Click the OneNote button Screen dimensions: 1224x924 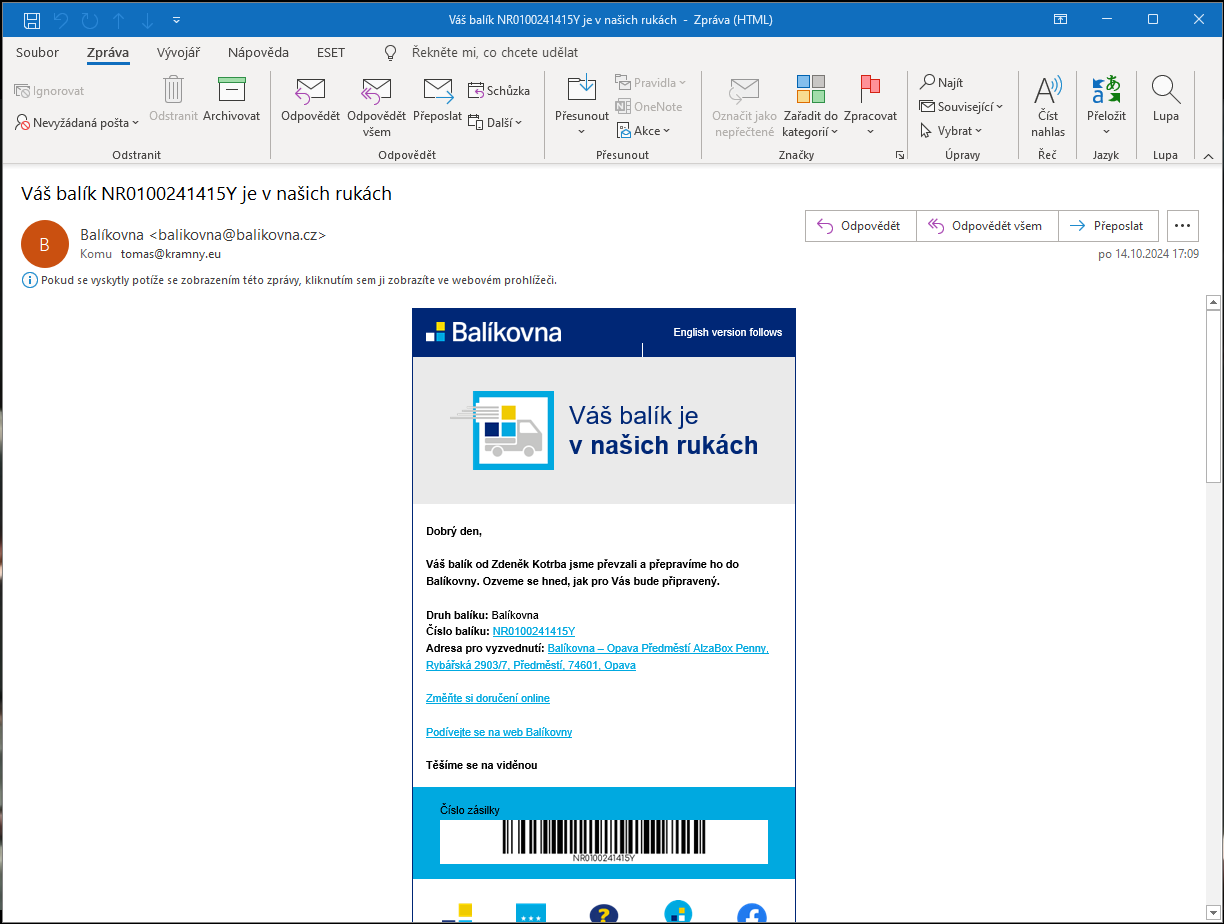(x=649, y=107)
